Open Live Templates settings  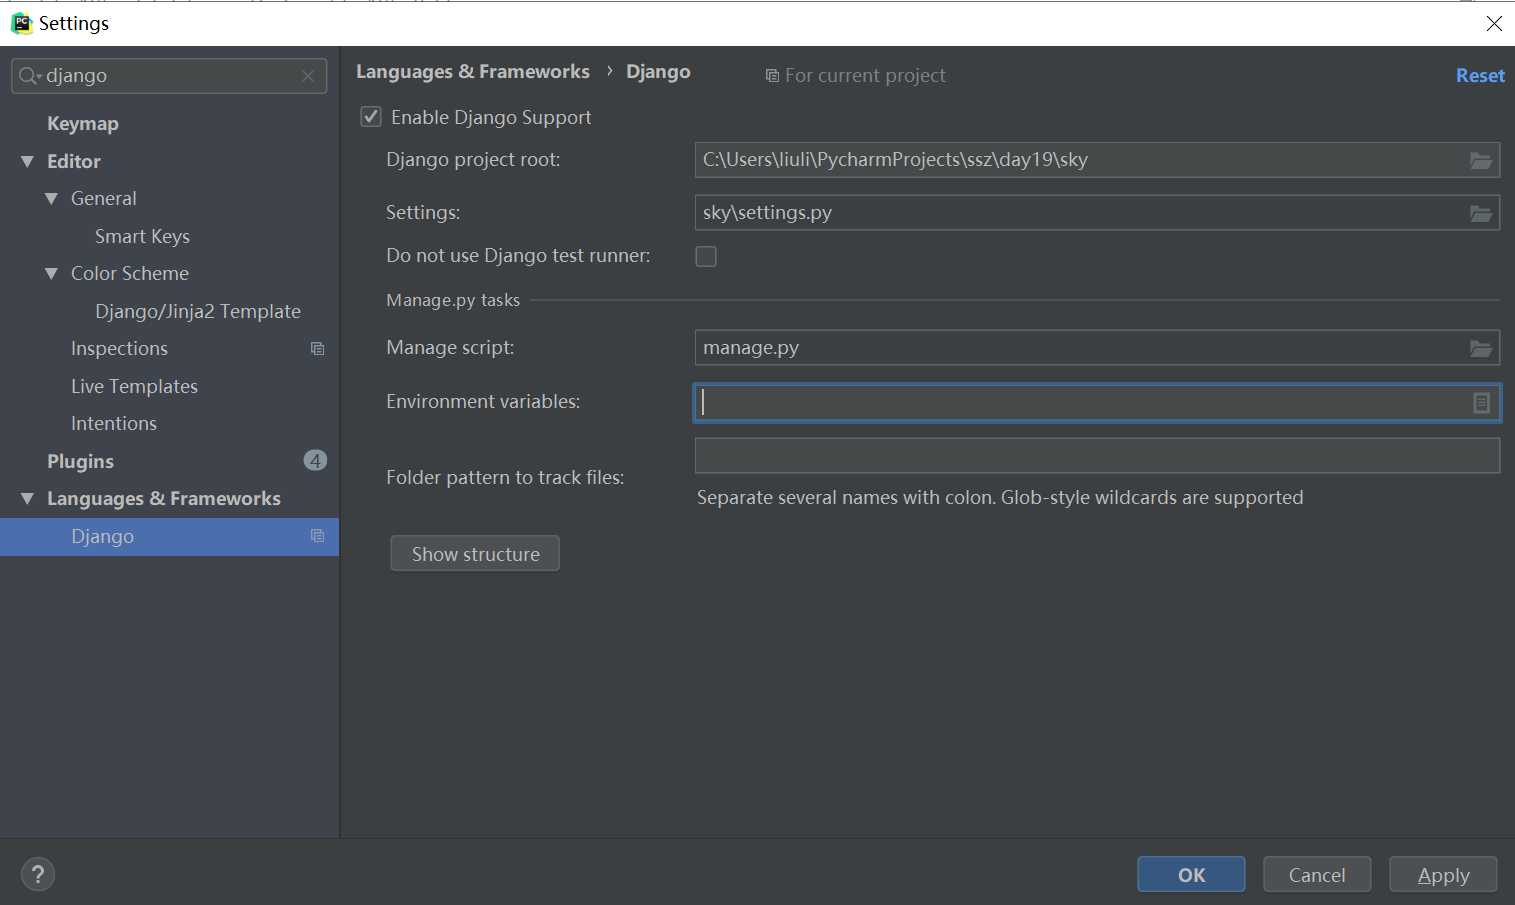(134, 387)
